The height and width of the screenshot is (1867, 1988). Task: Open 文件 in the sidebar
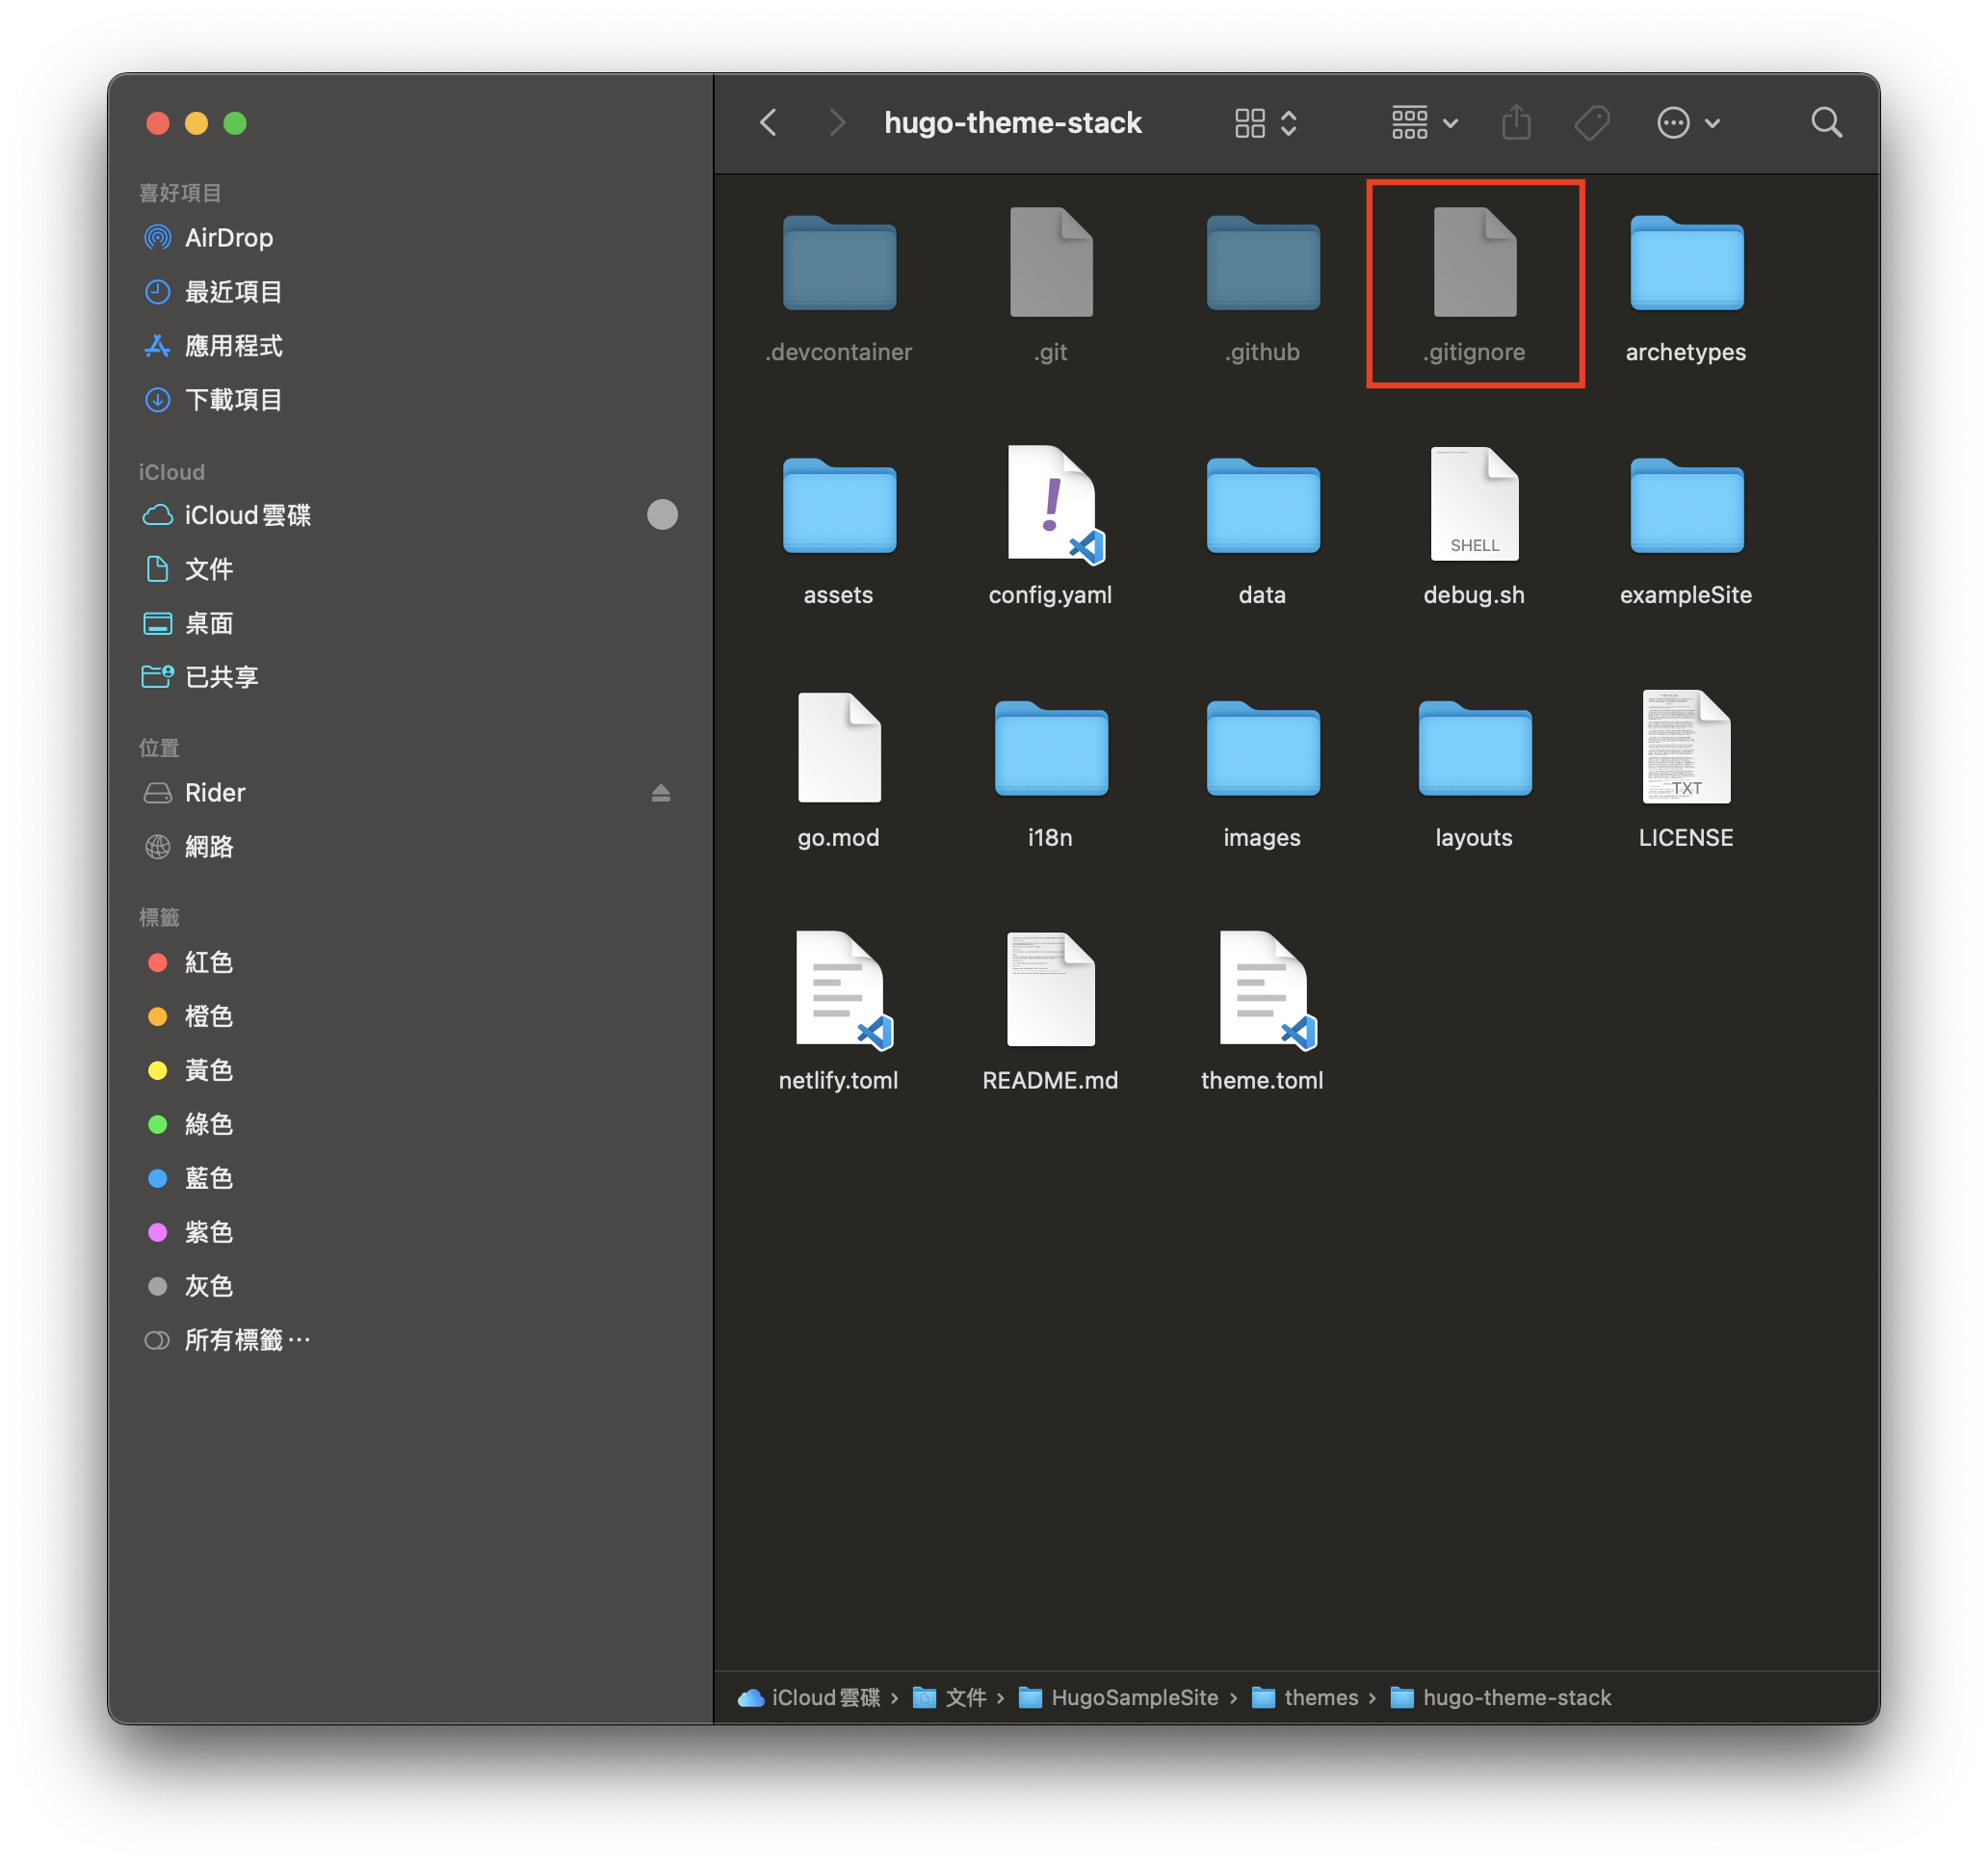(410, 569)
